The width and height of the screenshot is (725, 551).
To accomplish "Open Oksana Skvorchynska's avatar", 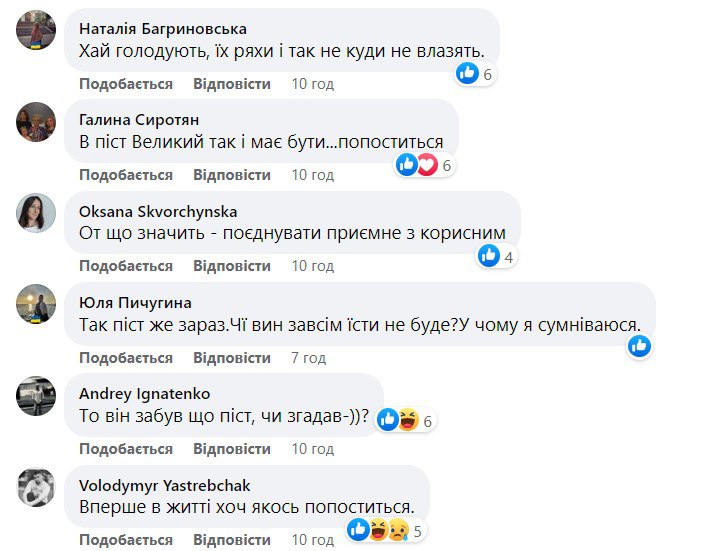I will pos(36,212).
